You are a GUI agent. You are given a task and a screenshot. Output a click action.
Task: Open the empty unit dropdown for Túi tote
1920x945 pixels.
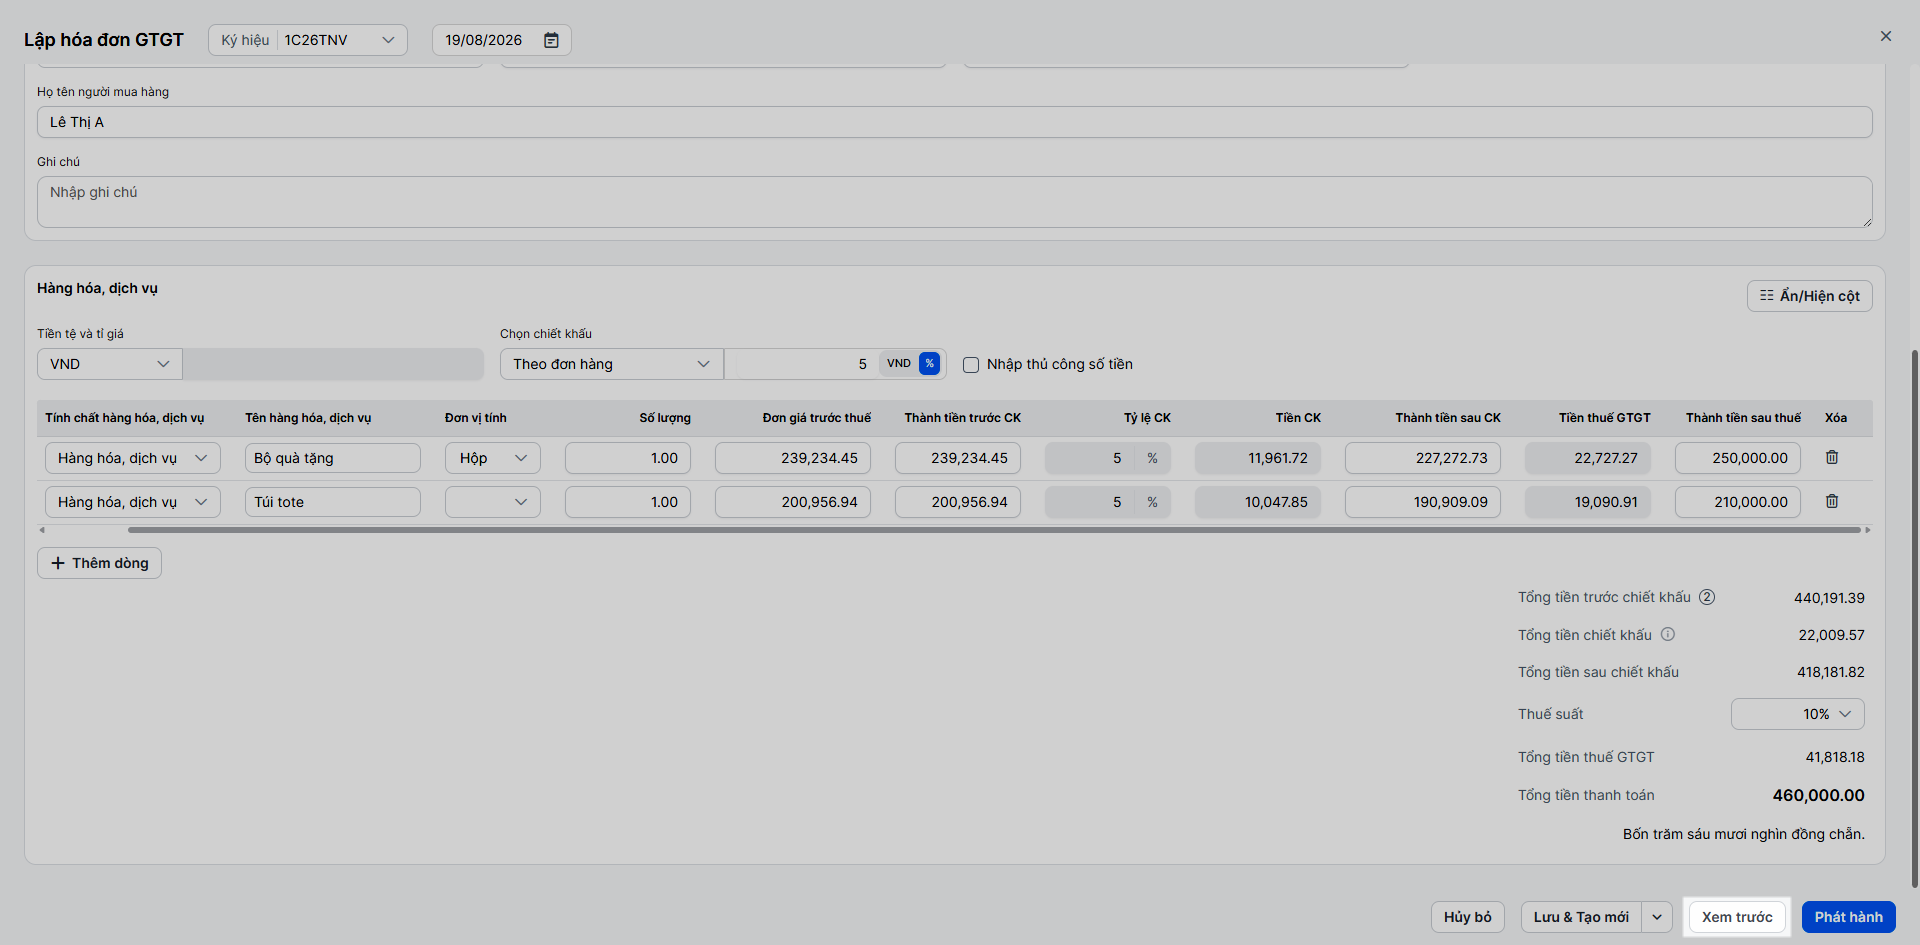coord(493,502)
